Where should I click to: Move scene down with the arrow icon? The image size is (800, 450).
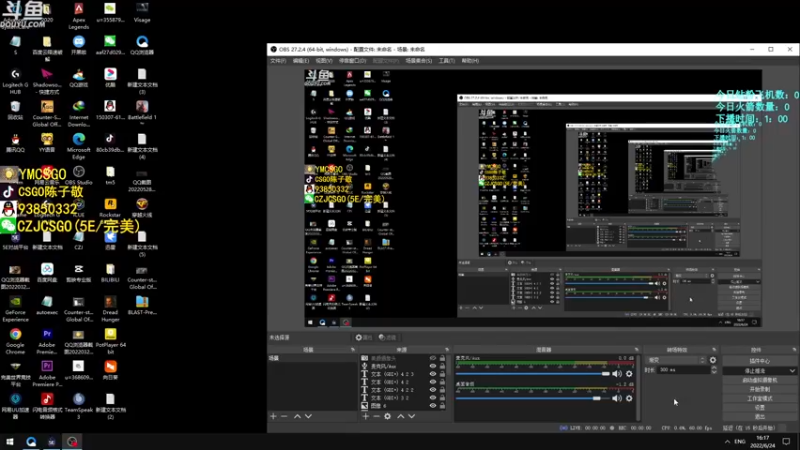point(308,416)
